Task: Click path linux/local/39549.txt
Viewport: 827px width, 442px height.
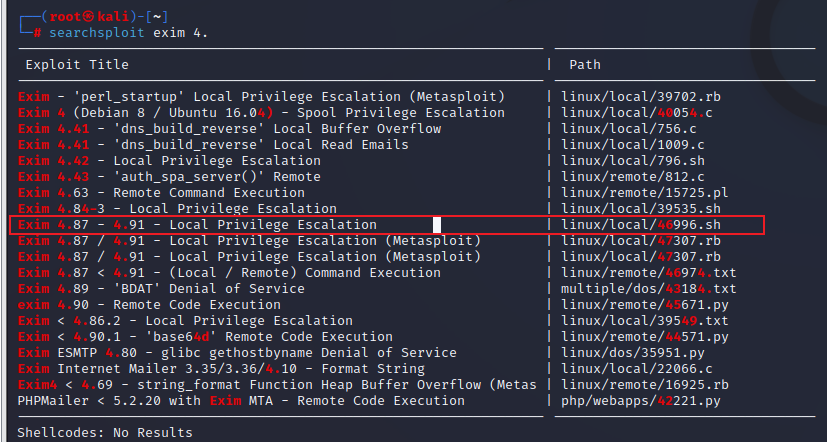Action: 645,321
